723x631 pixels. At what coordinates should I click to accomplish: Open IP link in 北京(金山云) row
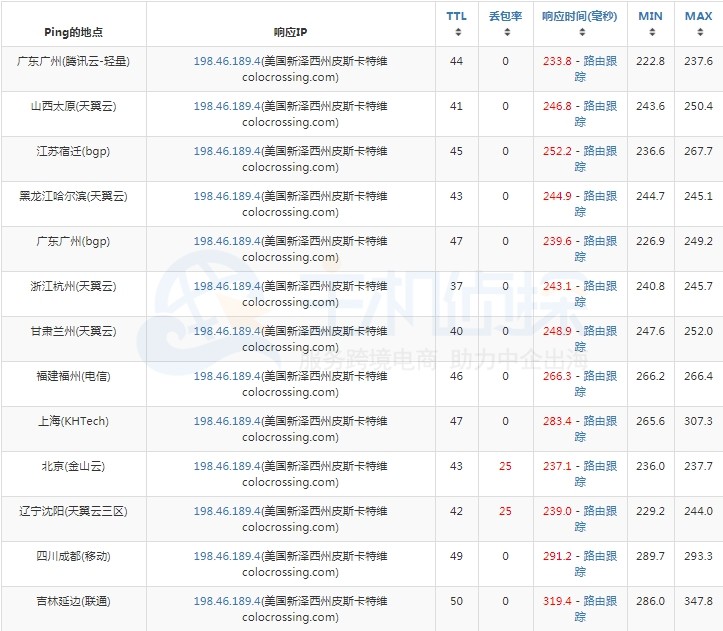point(227,466)
